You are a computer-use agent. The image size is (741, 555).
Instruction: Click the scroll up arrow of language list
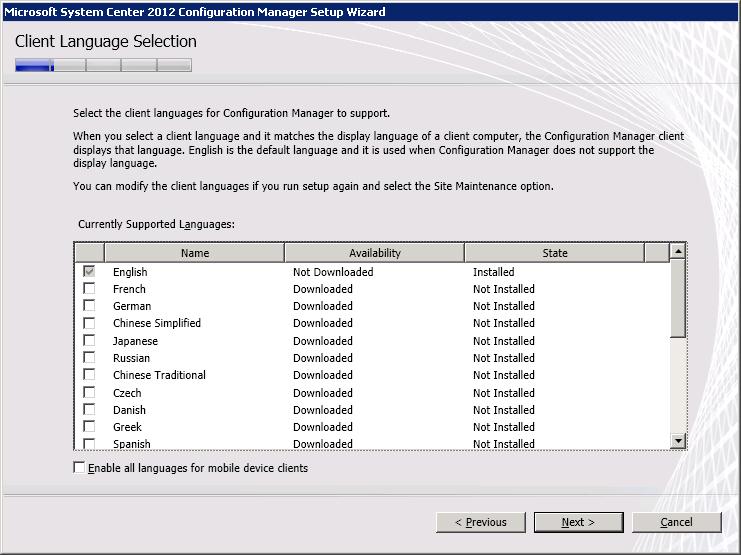tap(678, 252)
